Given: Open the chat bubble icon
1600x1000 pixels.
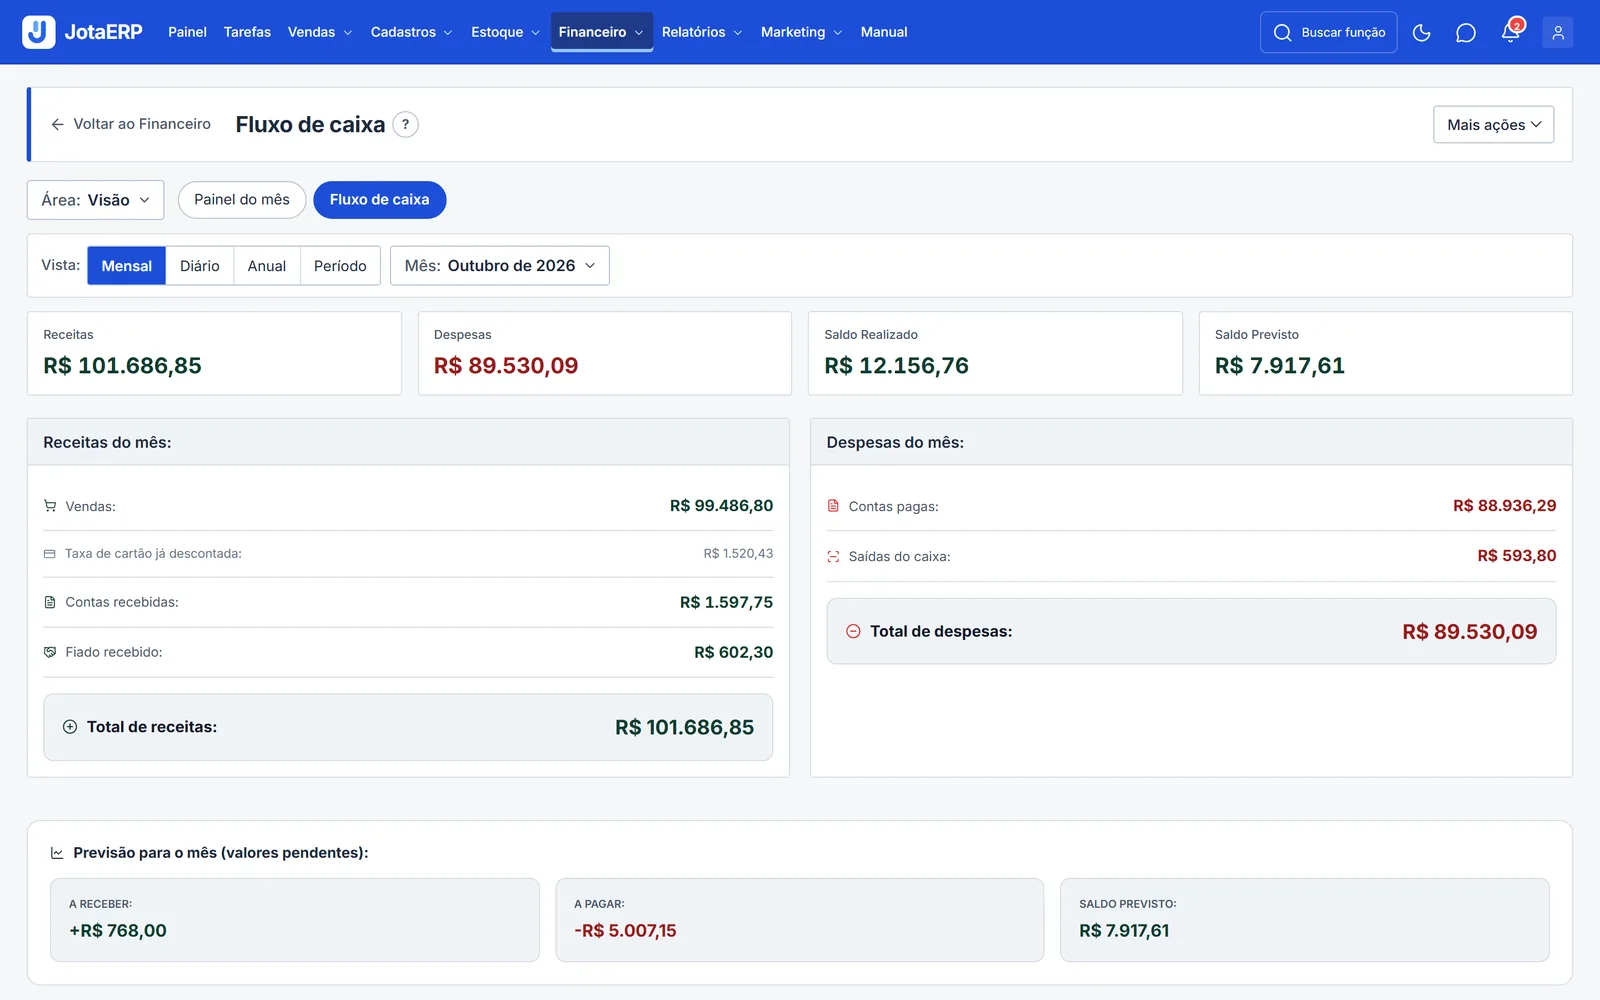Looking at the screenshot, I should (x=1465, y=33).
